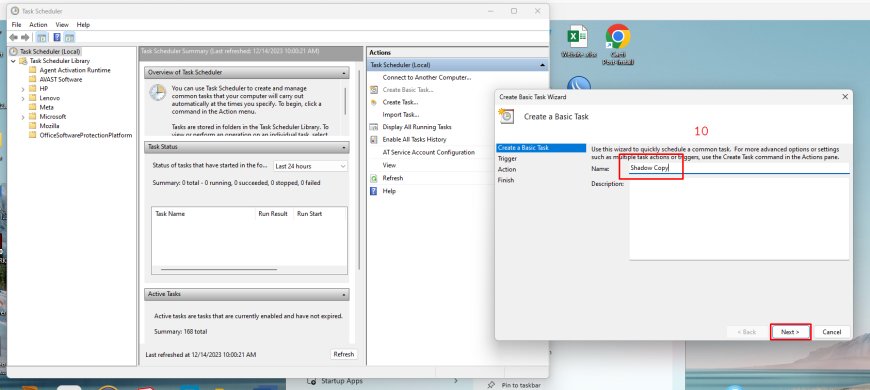Image resolution: width=870 pixels, height=390 pixels.
Task: Click the task list horizontal scrollbar
Action: click(219, 270)
